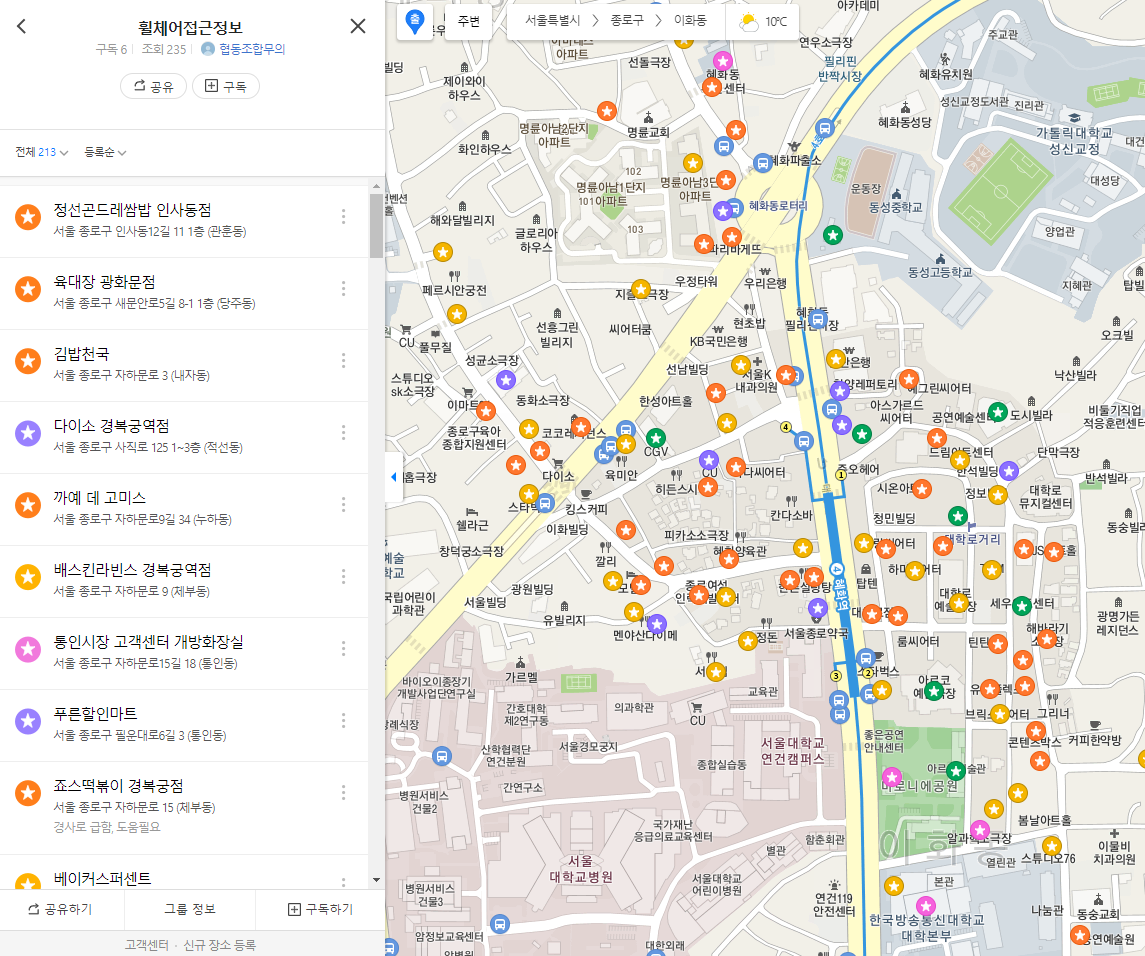Select the 다이소 경복궁역점 purple star icon
Image resolution: width=1145 pixels, height=956 pixels.
coord(28,433)
